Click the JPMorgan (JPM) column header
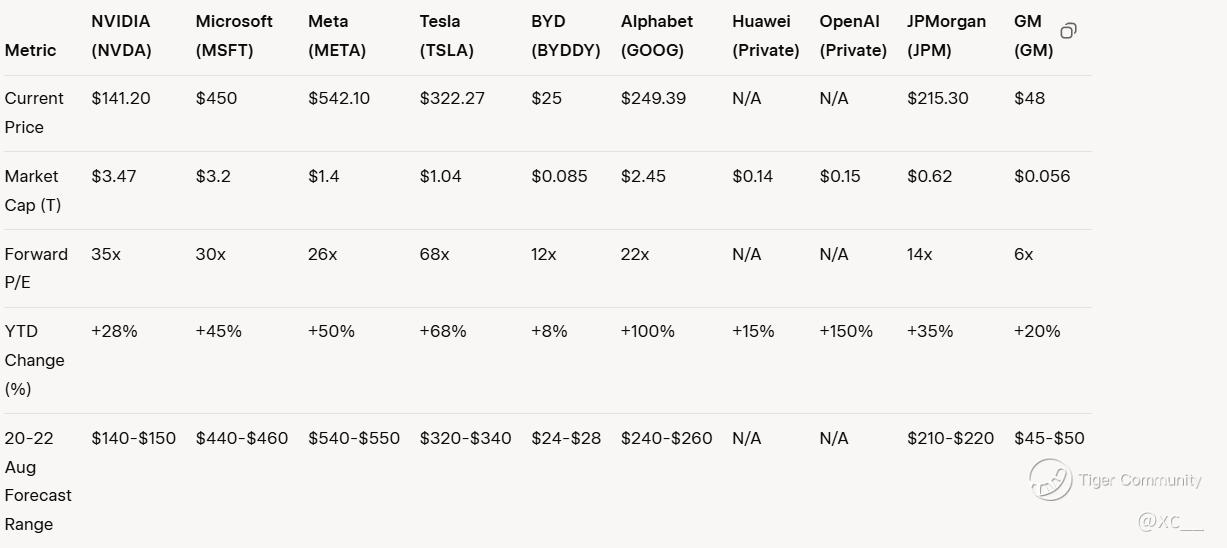1227x548 pixels. pos(946,36)
